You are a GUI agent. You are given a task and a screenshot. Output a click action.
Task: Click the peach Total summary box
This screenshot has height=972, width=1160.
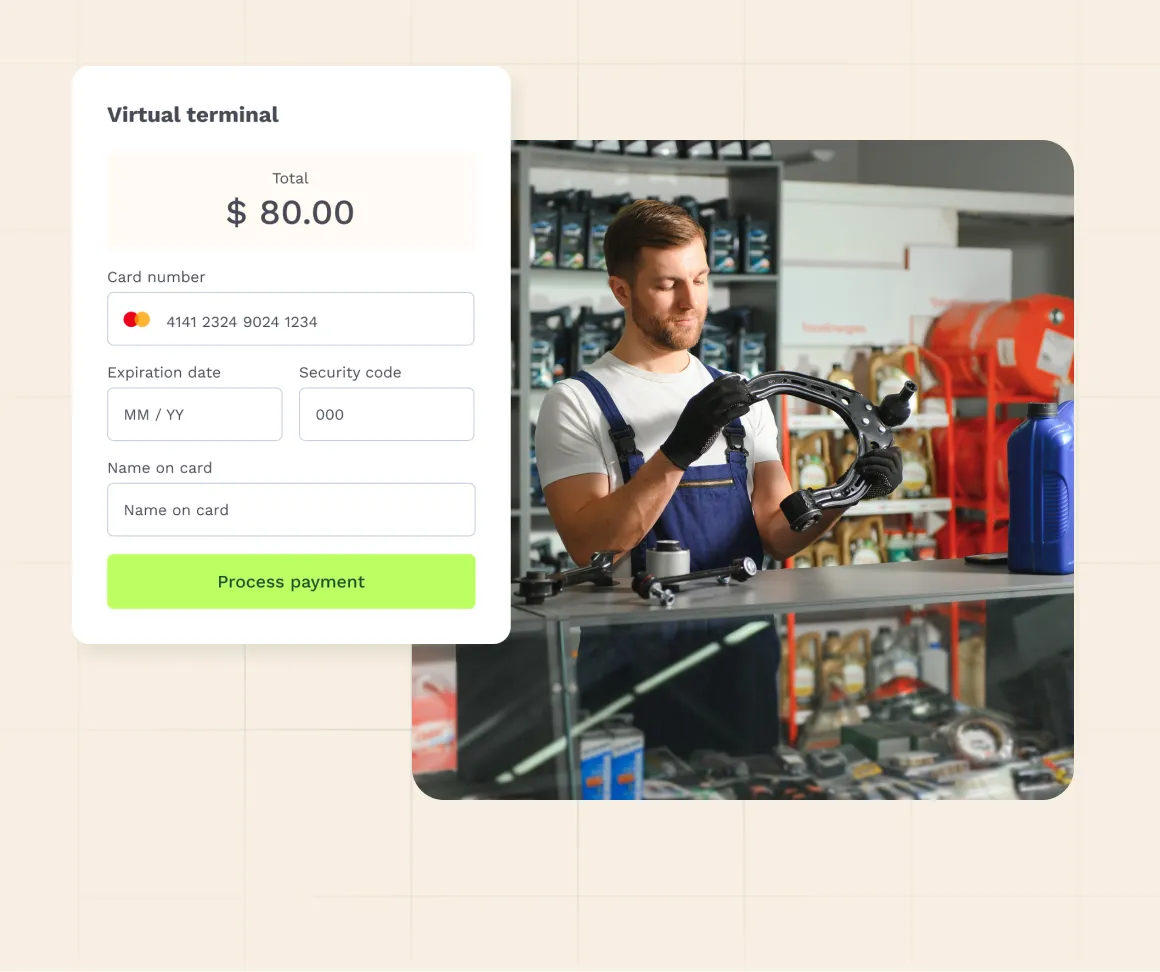coord(291,200)
